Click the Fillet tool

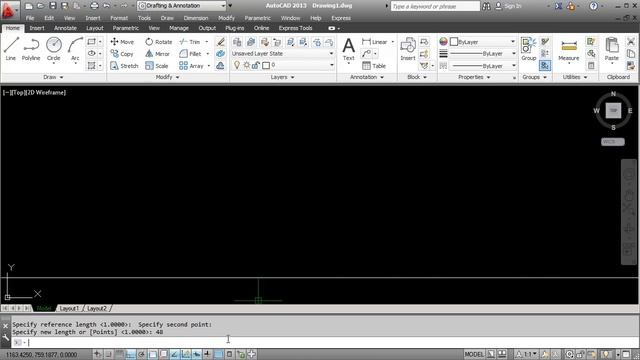click(191, 54)
